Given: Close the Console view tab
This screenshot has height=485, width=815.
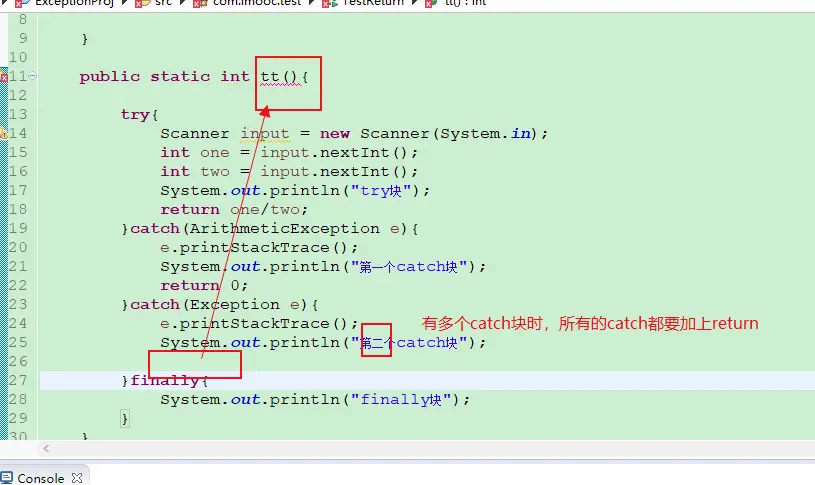Looking at the screenshot, I should 77,478.
